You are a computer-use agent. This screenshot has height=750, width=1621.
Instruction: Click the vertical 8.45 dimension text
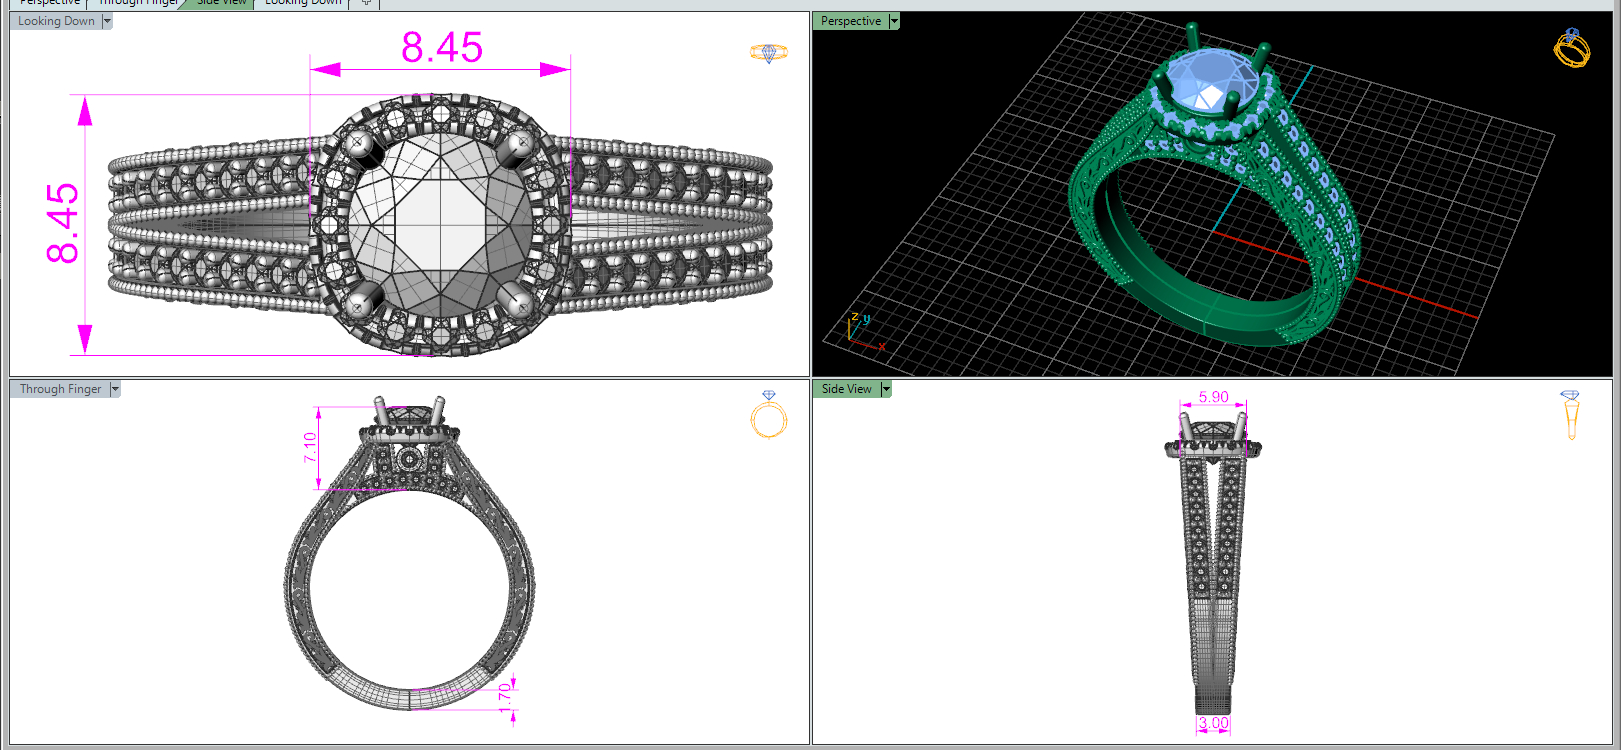coord(62,223)
